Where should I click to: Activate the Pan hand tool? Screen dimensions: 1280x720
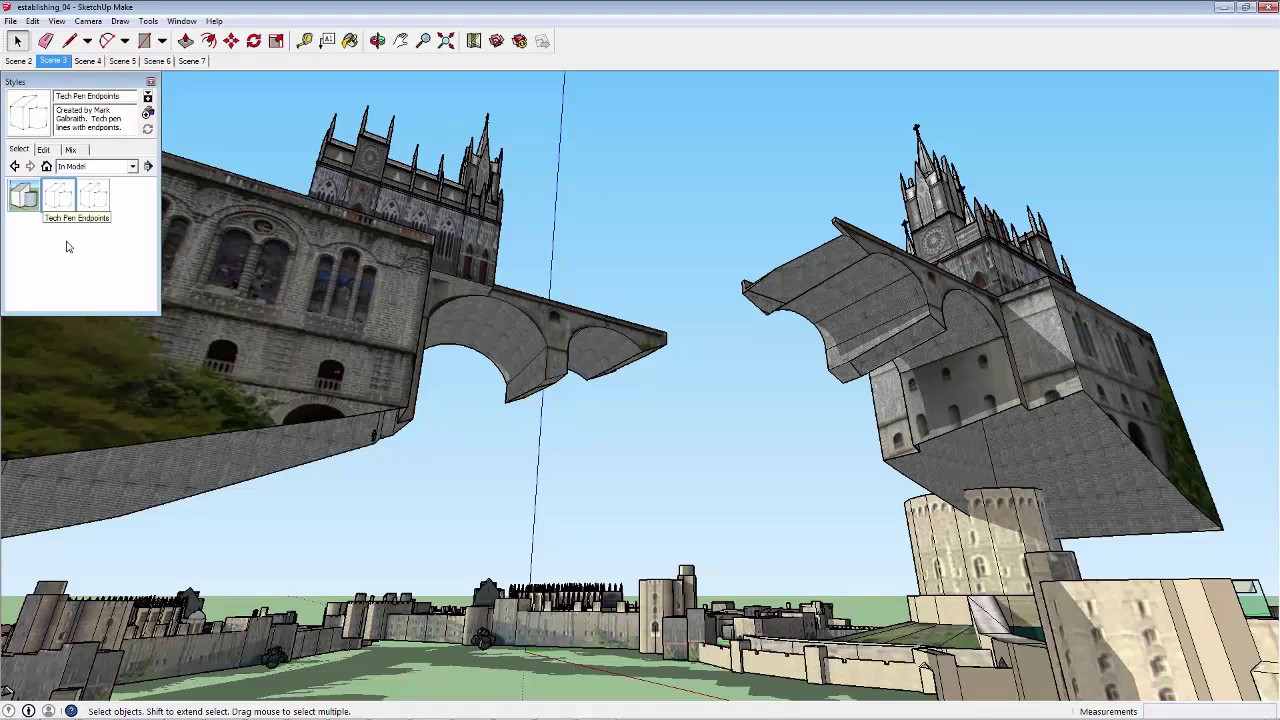pos(400,41)
